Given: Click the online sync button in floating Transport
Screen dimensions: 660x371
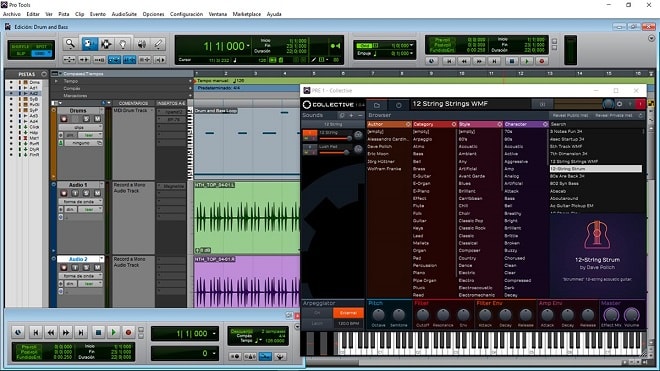Looking at the screenshot, I should click(18, 333).
